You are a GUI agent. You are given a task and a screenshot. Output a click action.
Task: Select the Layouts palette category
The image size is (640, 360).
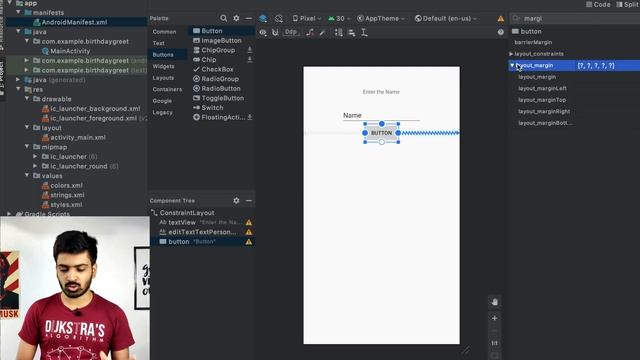coord(163,78)
